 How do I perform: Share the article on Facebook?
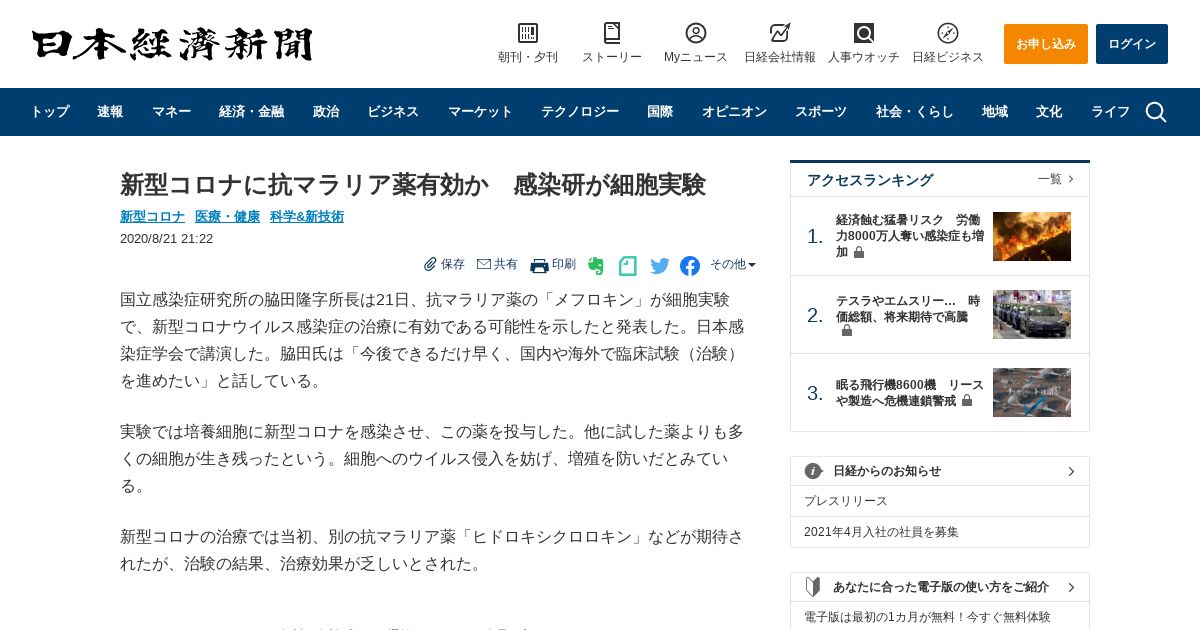(690, 266)
